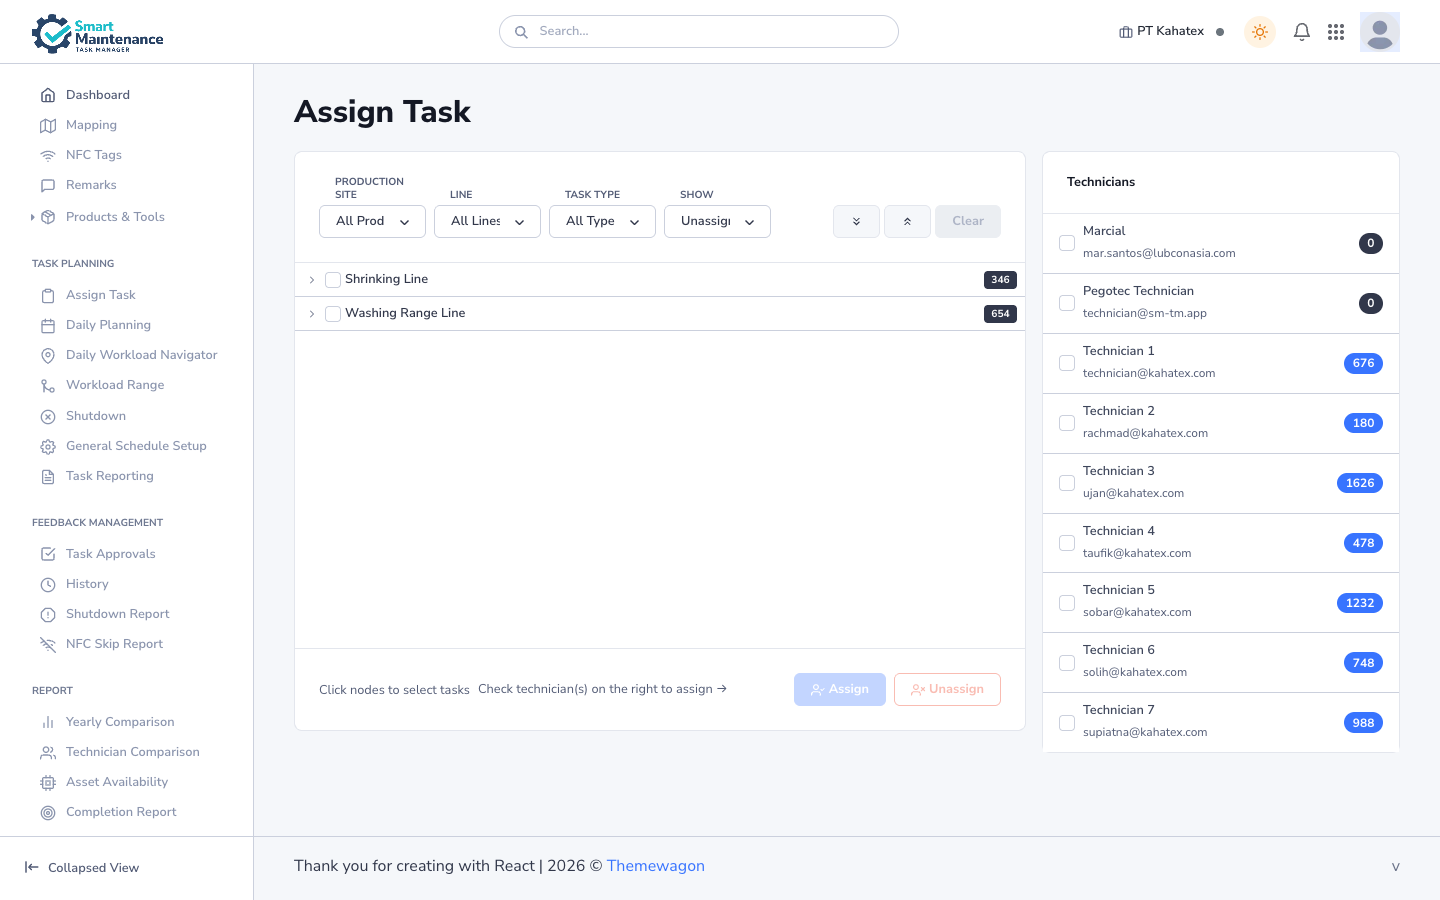Image resolution: width=1440 pixels, height=900 pixels.
Task: Click the collapse all double-chevron up button
Action: (x=907, y=221)
